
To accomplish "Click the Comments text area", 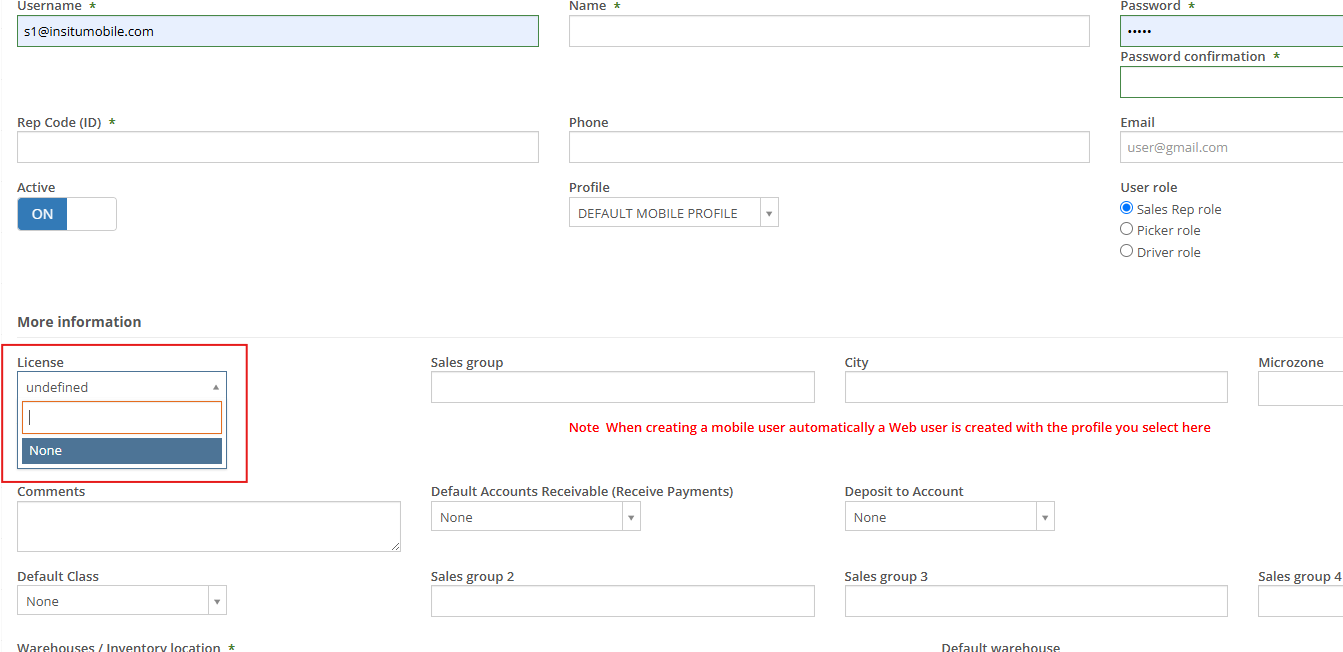I will point(209,526).
